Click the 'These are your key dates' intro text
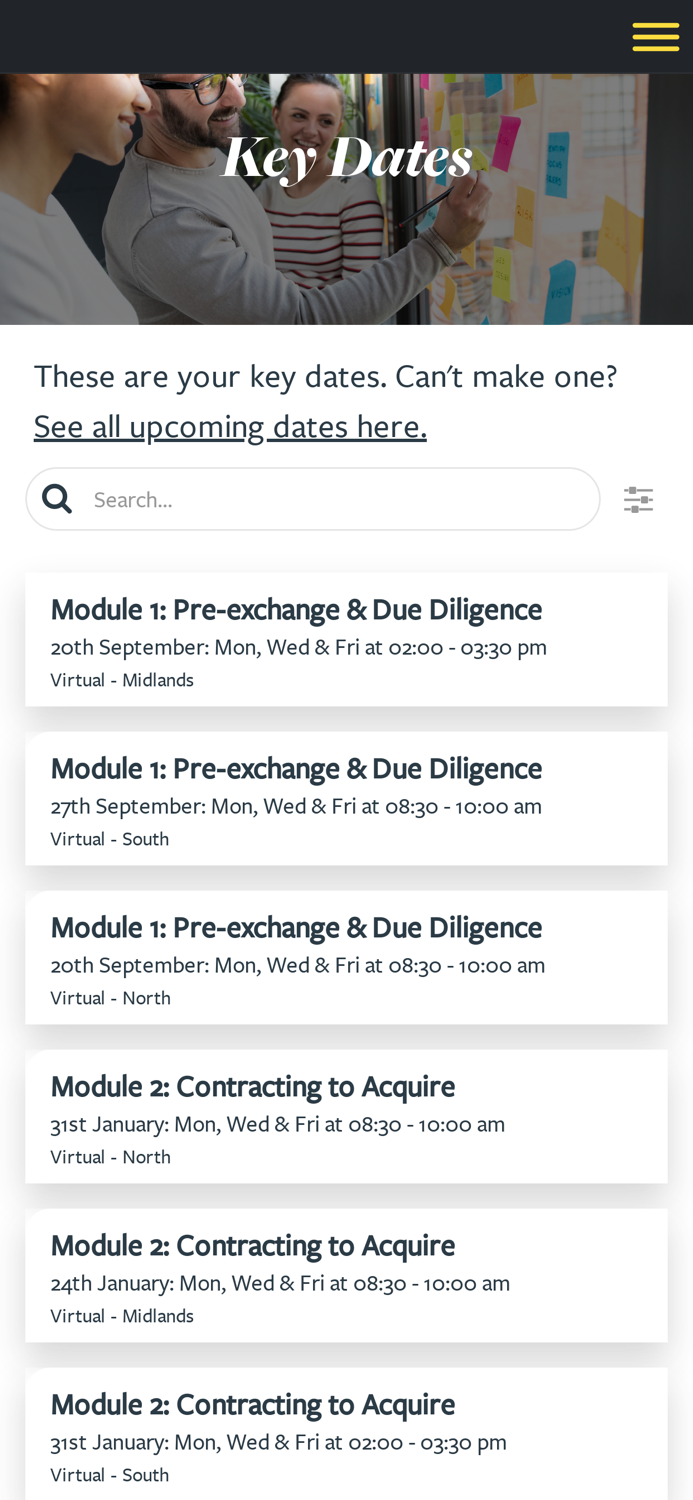 point(325,376)
